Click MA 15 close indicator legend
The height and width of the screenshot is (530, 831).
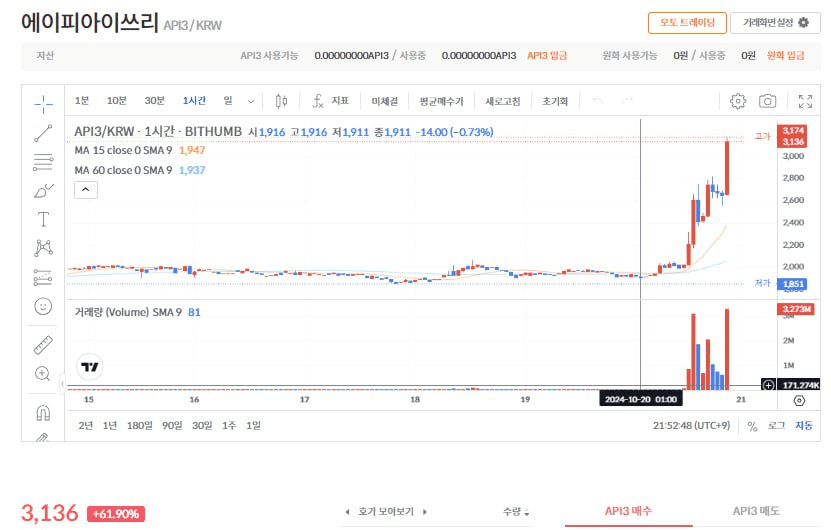tap(139, 151)
